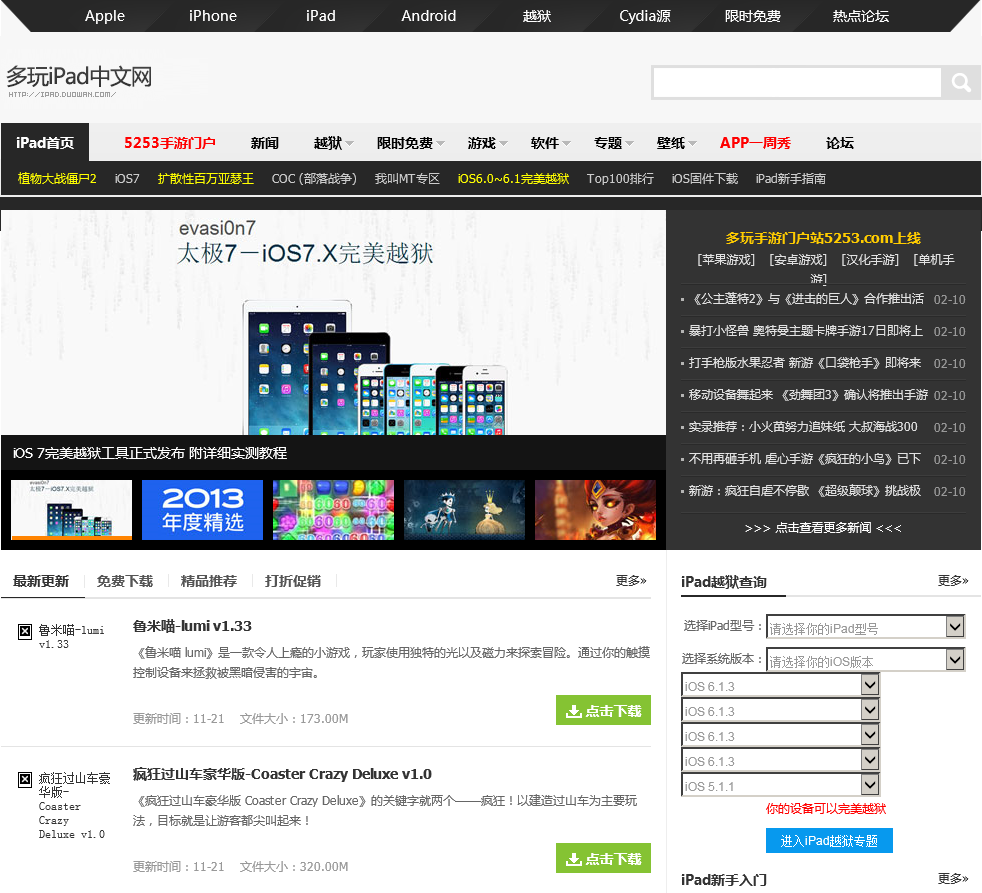Open the iOS 5.1.1 version dropdown
Image resolution: width=982 pixels, height=893 pixels.
click(x=780, y=785)
